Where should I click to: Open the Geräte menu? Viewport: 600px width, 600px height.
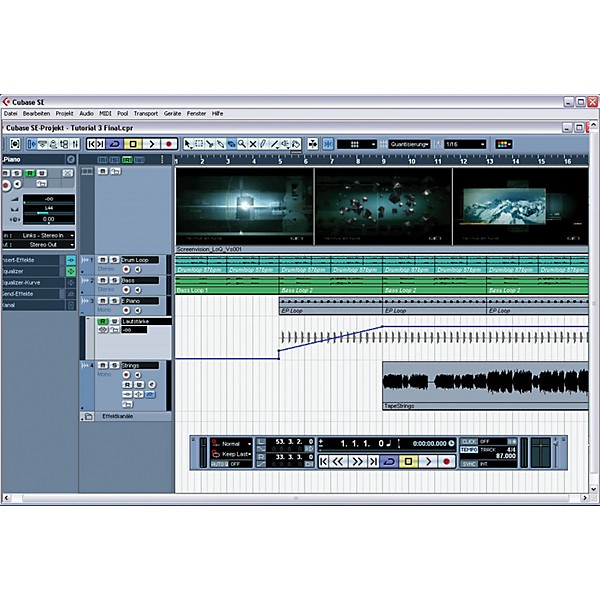coord(172,114)
